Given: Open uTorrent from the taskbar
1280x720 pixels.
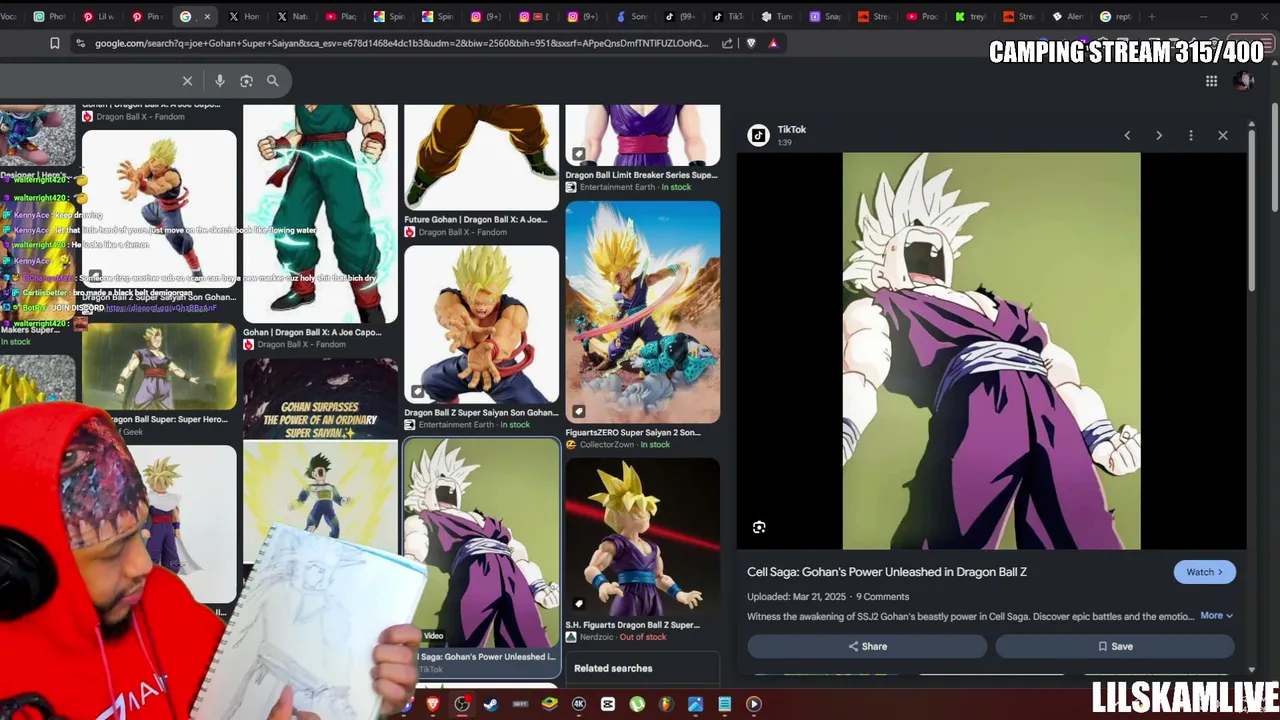Looking at the screenshot, I should pos(637,704).
